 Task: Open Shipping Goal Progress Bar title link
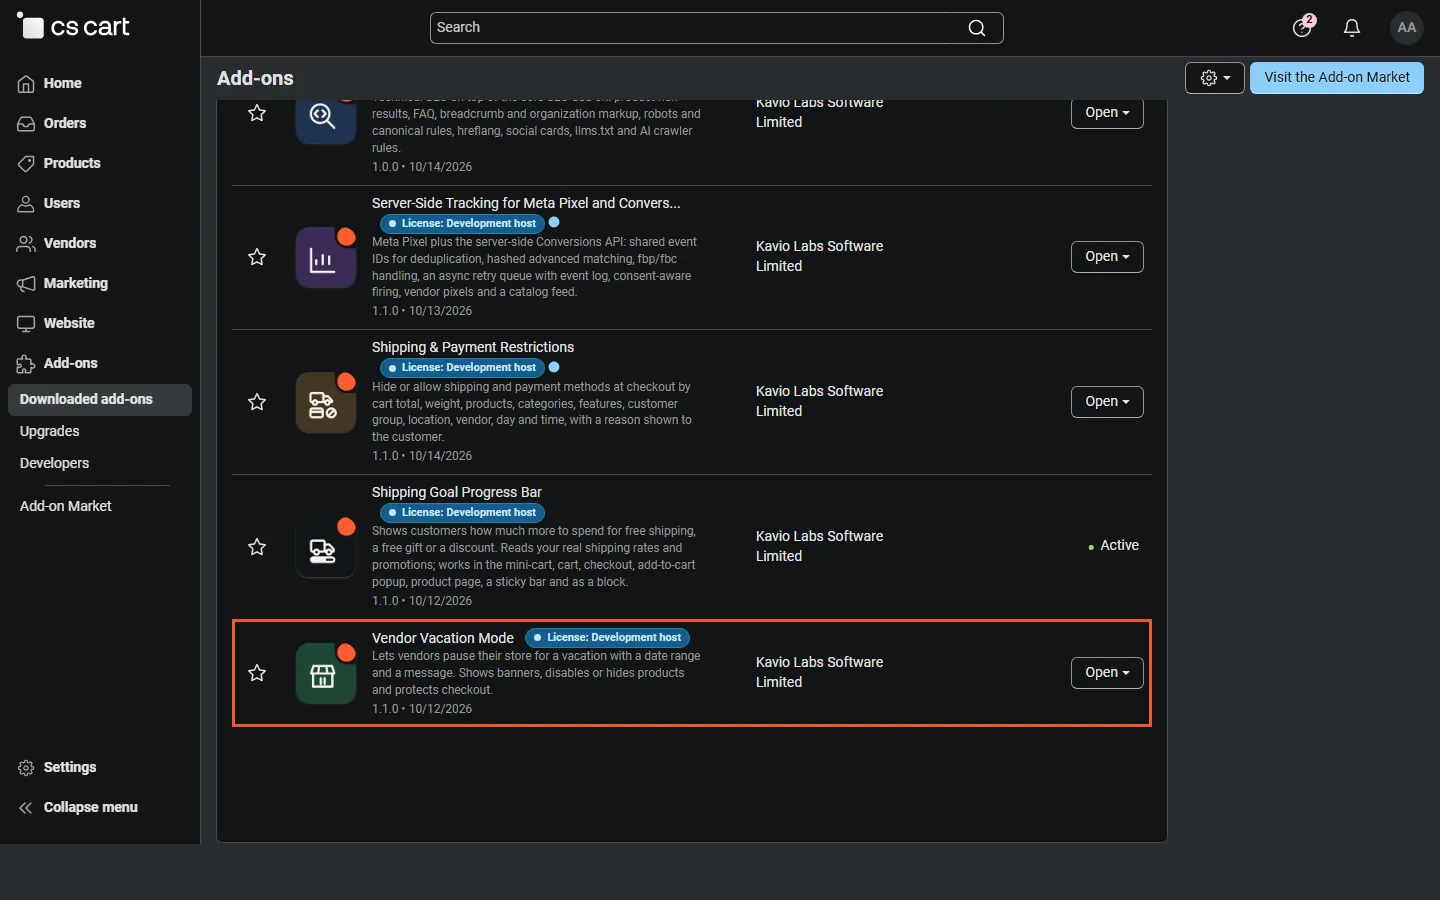(x=457, y=493)
